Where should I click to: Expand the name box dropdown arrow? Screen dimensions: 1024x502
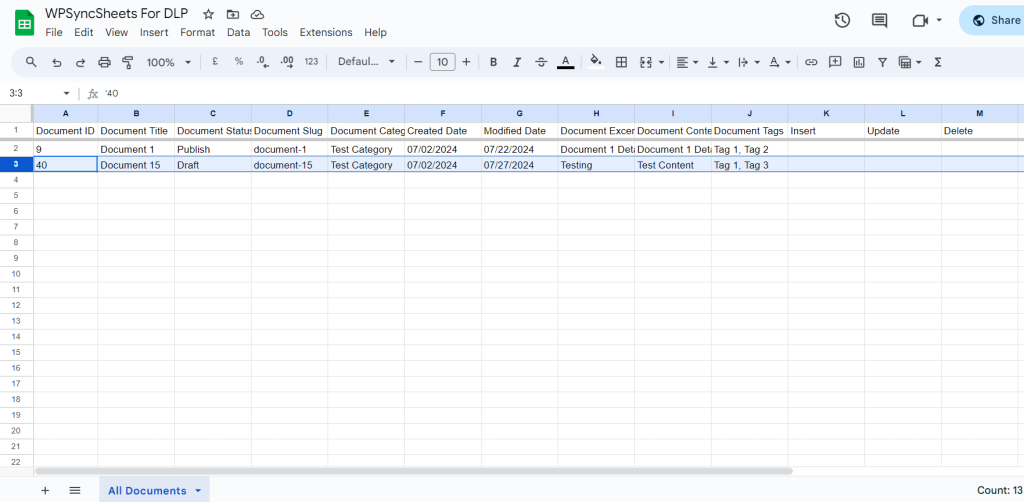pos(67,93)
